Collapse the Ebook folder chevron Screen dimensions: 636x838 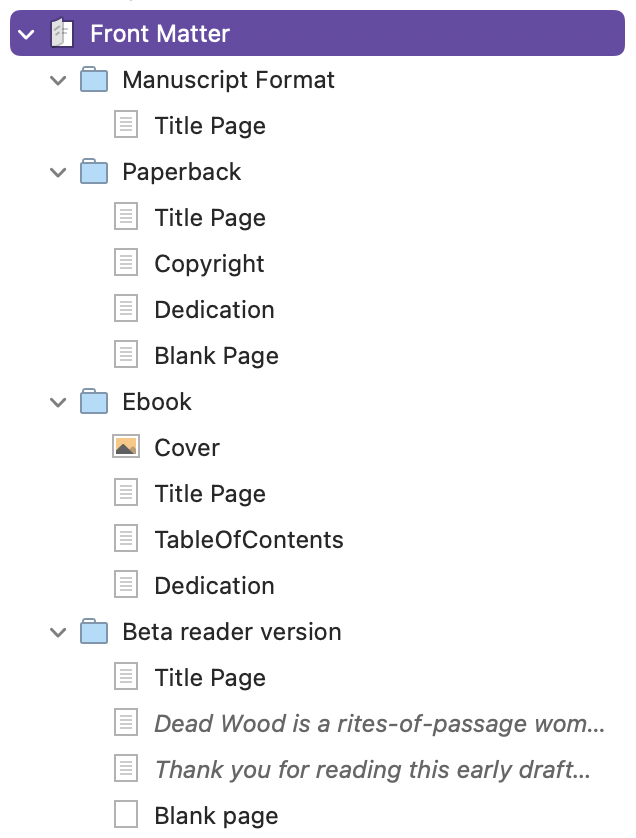click(58, 402)
